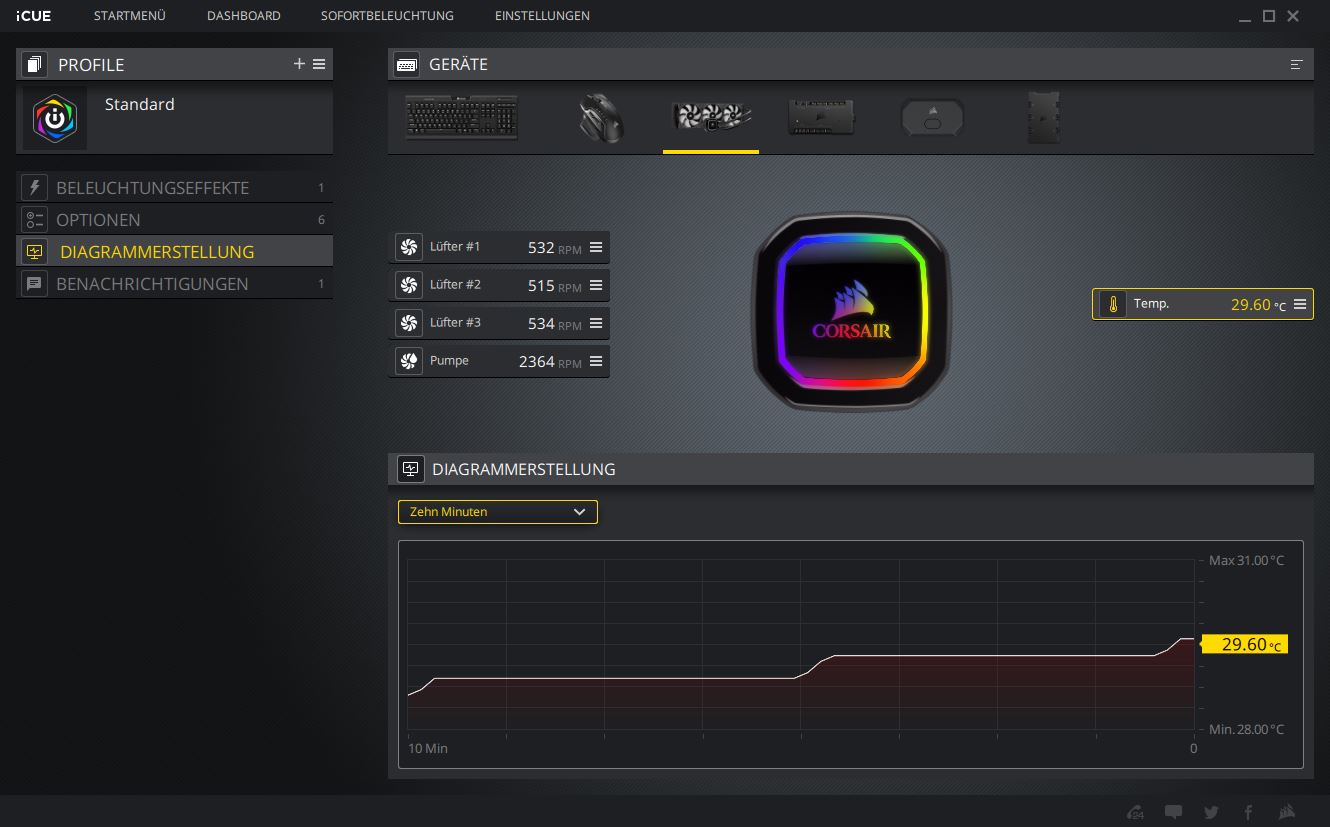
Task: Click the Benachrichtigungen chat bubble icon
Action: coord(35,284)
